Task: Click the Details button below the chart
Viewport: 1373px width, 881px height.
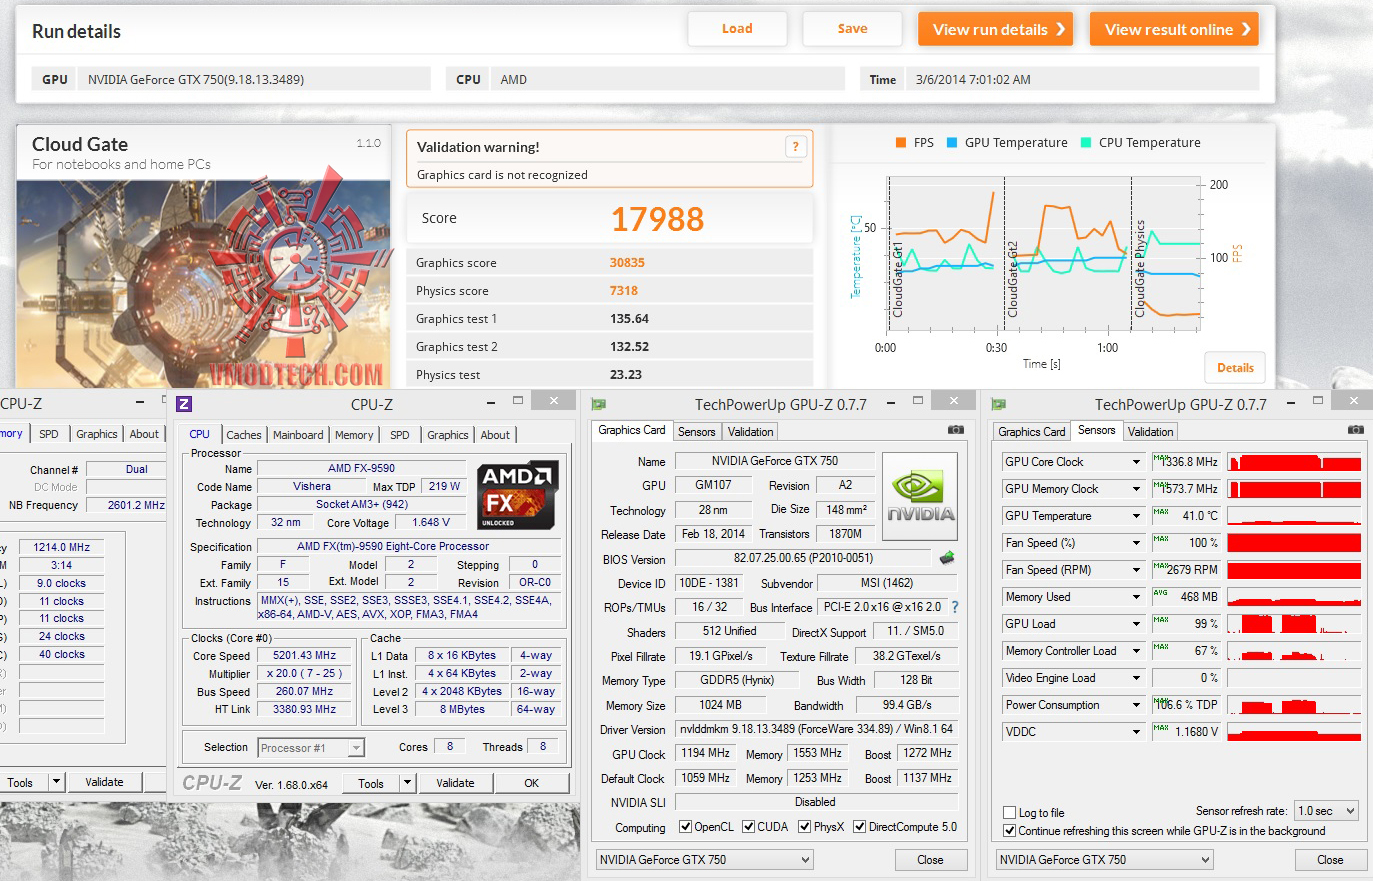Action: (1235, 368)
